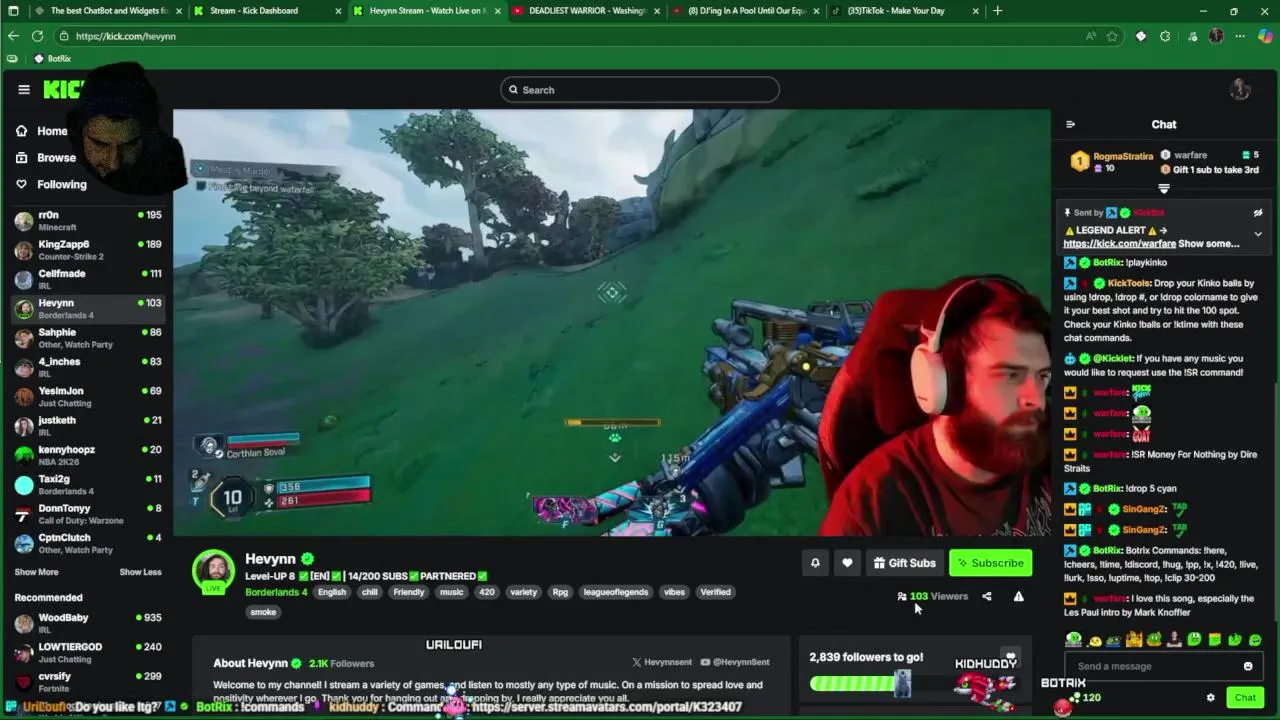Click the notification bell button
The width and height of the screenshot is (1280, 720).
pyautogui.click(x=815, y=563)
